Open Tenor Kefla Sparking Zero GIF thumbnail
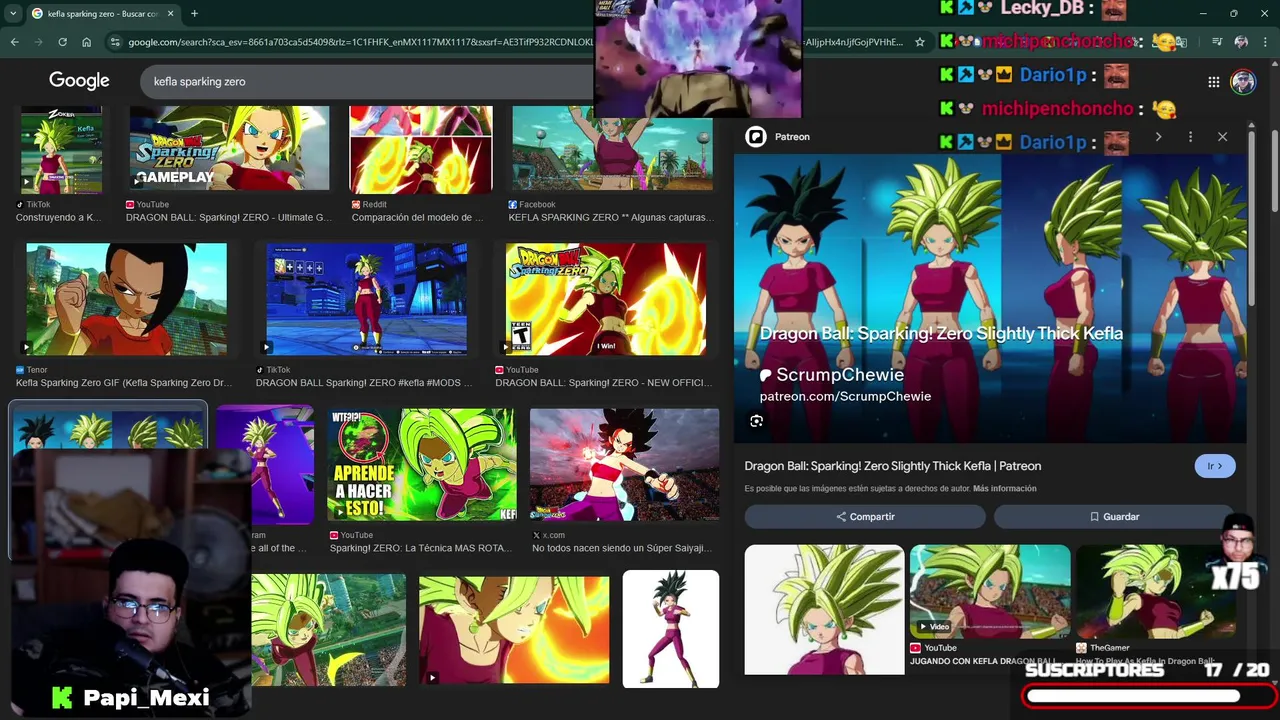 (127, 299)
